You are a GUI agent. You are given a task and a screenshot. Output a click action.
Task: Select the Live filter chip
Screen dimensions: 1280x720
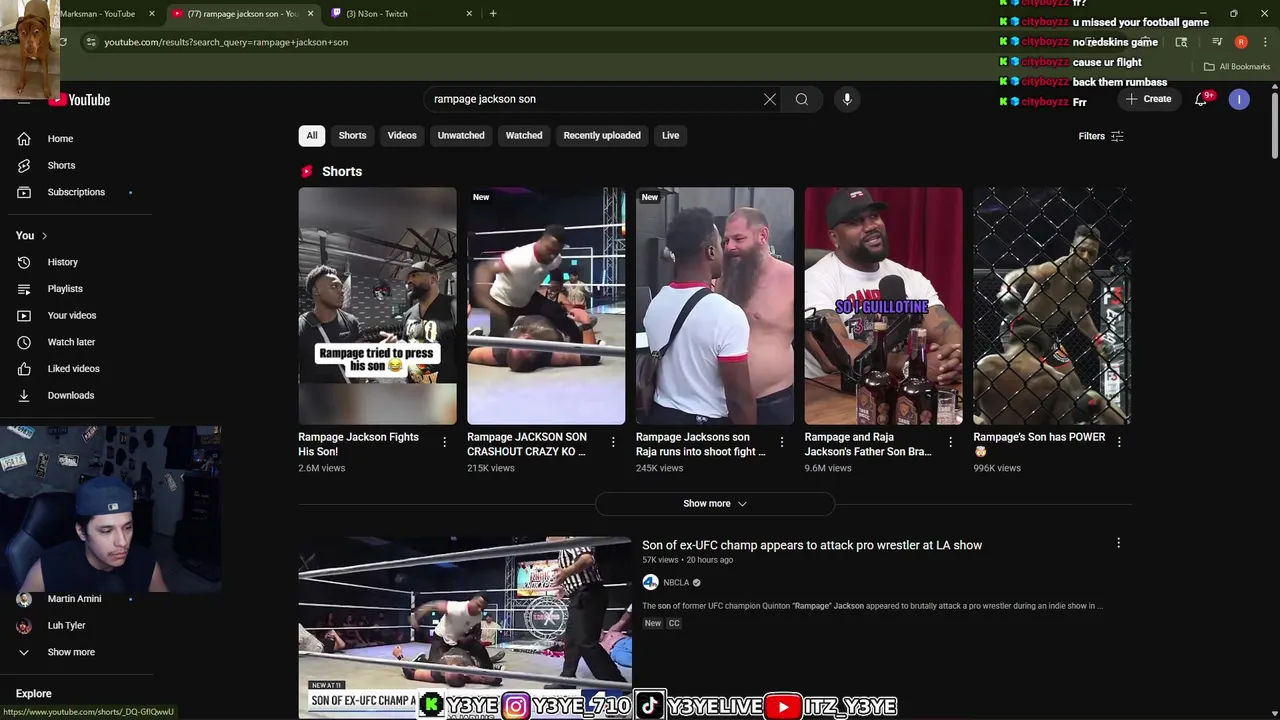[670, 136]
